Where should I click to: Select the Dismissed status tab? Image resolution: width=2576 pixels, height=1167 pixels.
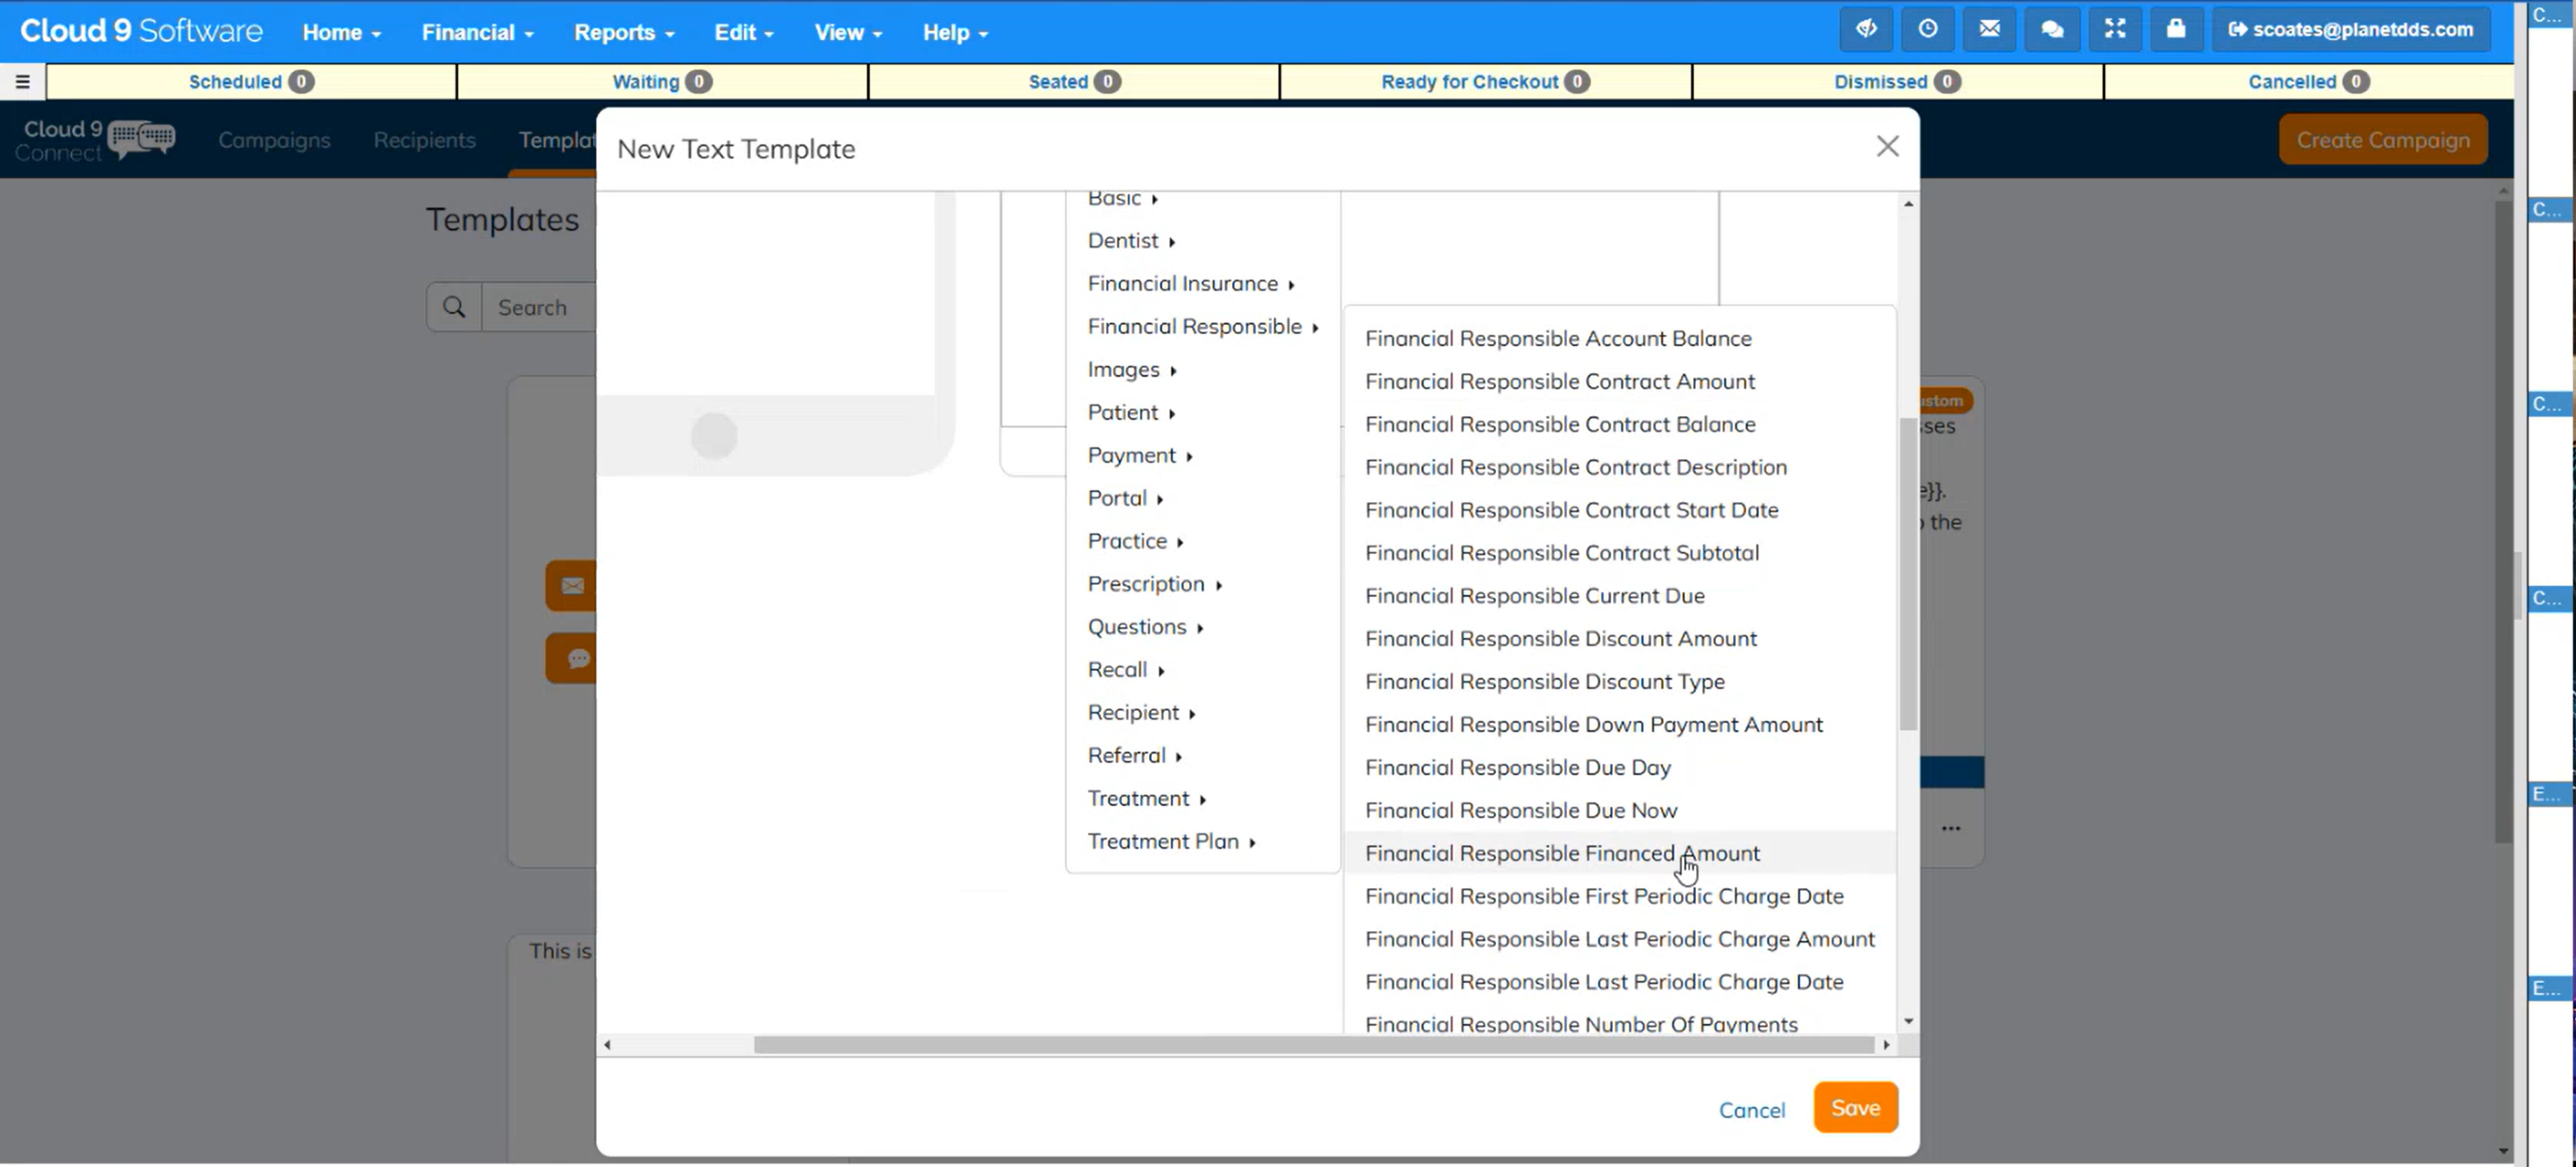[x=1897, y=82]
